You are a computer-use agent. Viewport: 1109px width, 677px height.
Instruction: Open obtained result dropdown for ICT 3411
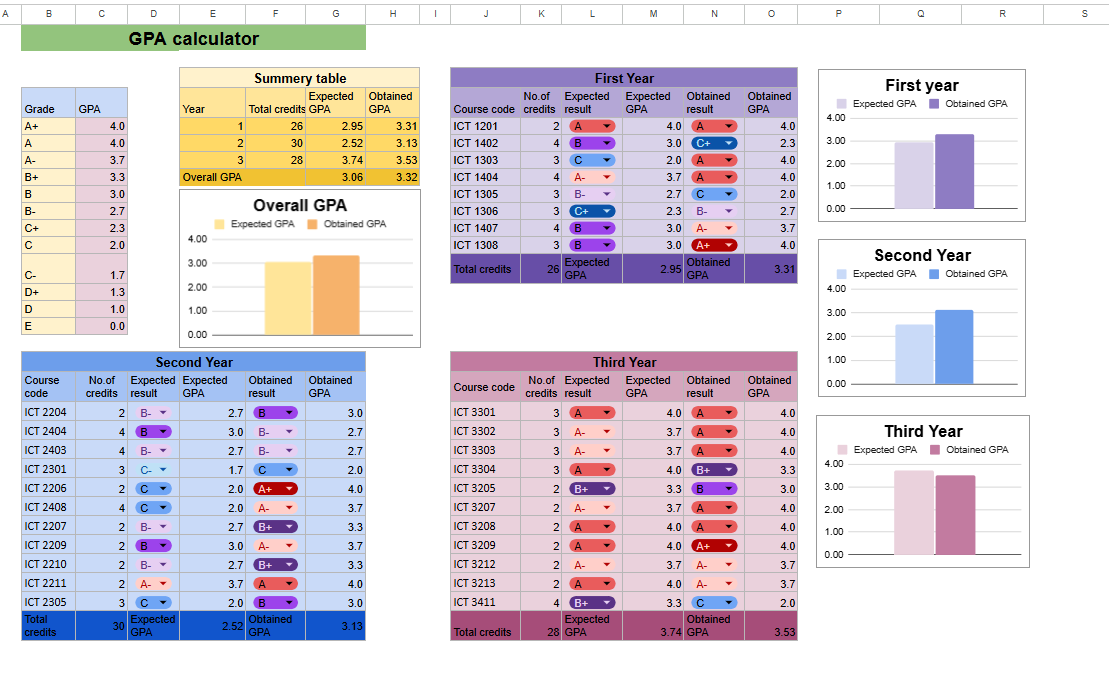point(714,603)
